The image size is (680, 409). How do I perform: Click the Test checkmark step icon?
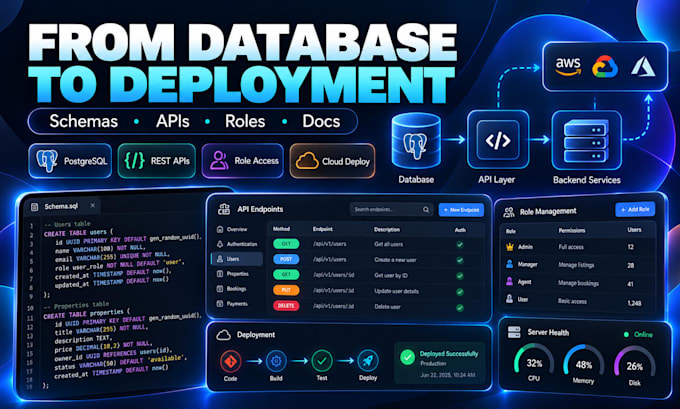point(322,361)
